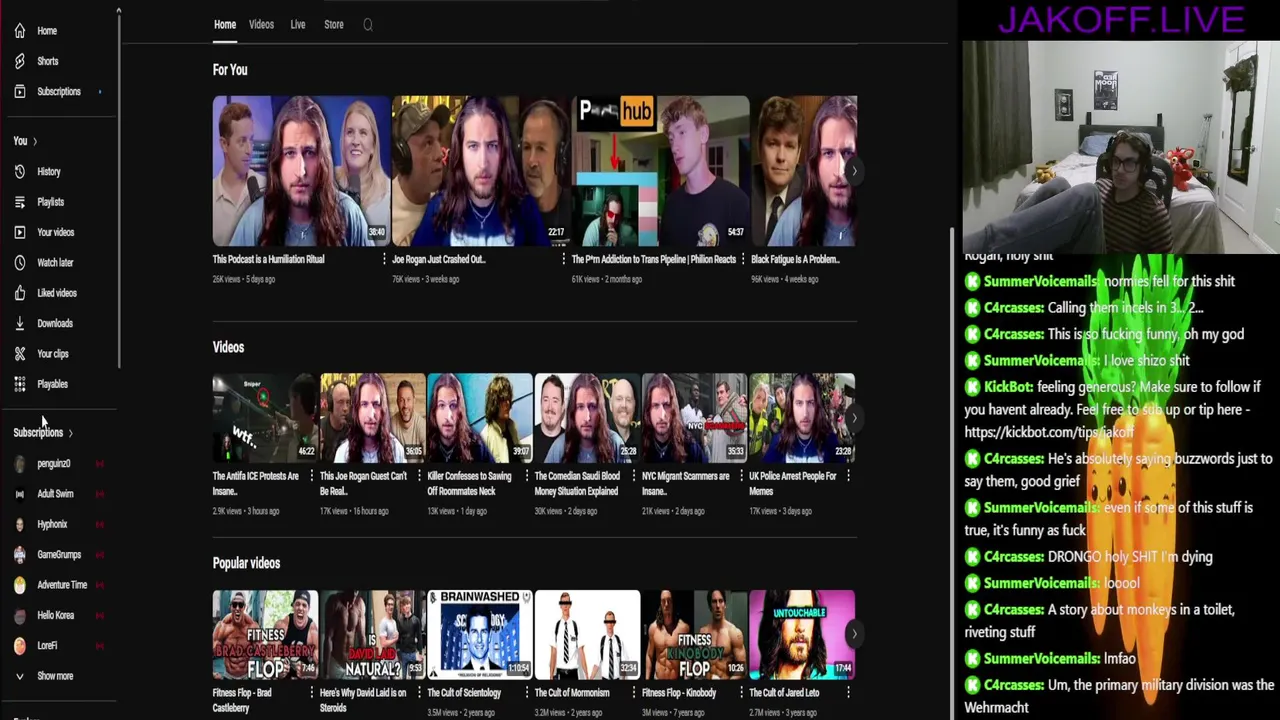The height and width of the screenshot is (720, 1280).
Task: Play 'This Joe Rogan Guest Can't Be Real' thumbnail
Action: point(372,419)
